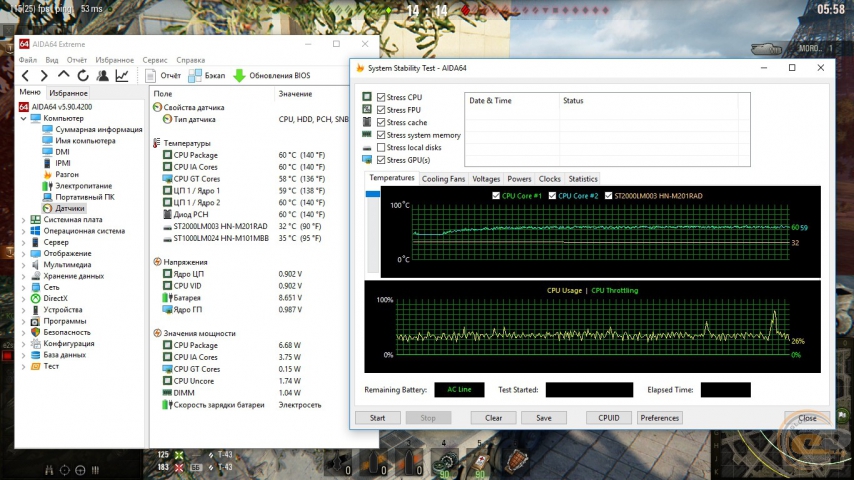Viewport: 854px width, 480px height.
Task: Switch to the Clocks tab
Action: tap(550, 179)
